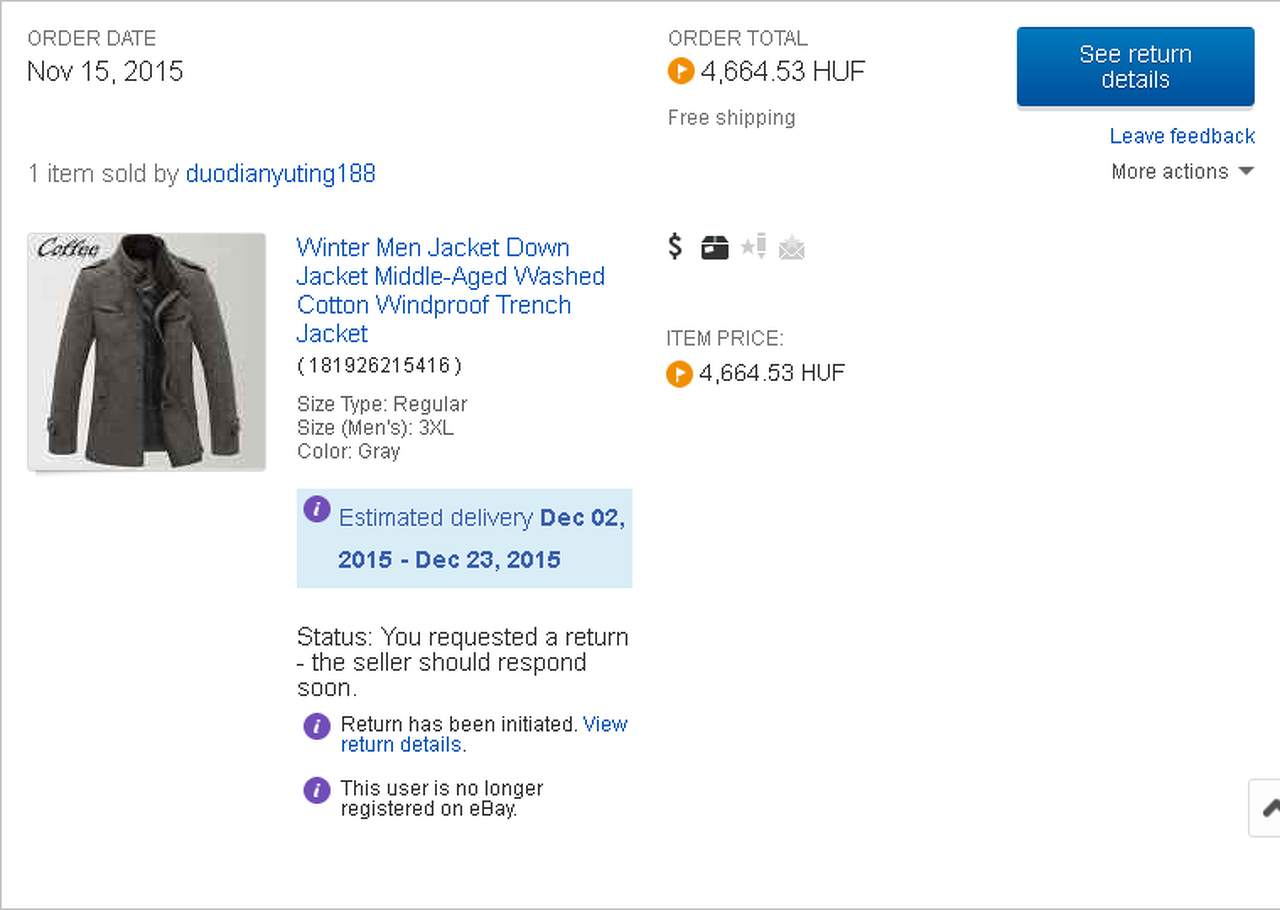The height and width of the screenshot is (910, 1280).
Task: Click the feedback star status icon
Action: coord(753,246)
